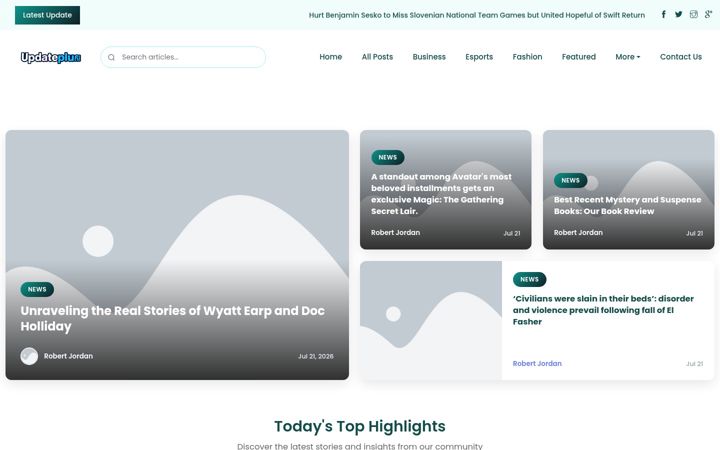Click NEWS tag on El Fasher article
This screenshot has height=450, width=720.
pyautogui.click(x=529, y=279)
